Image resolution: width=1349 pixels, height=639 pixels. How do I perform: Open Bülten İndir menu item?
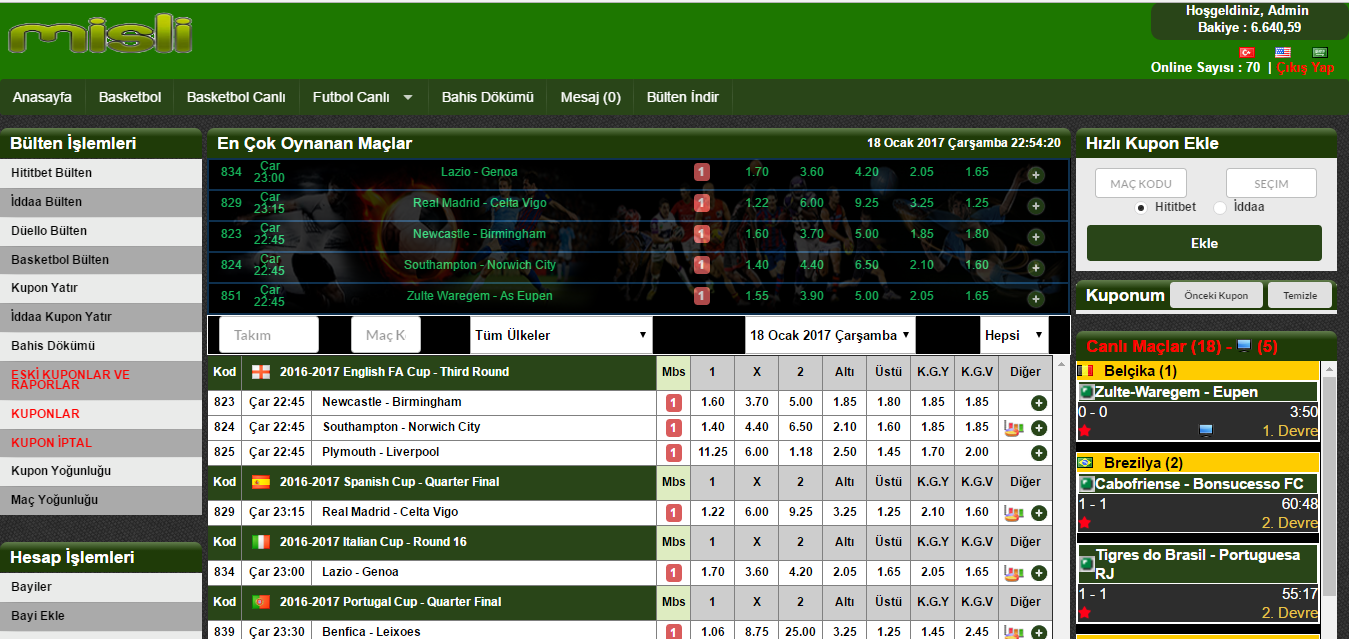[683, 97]
